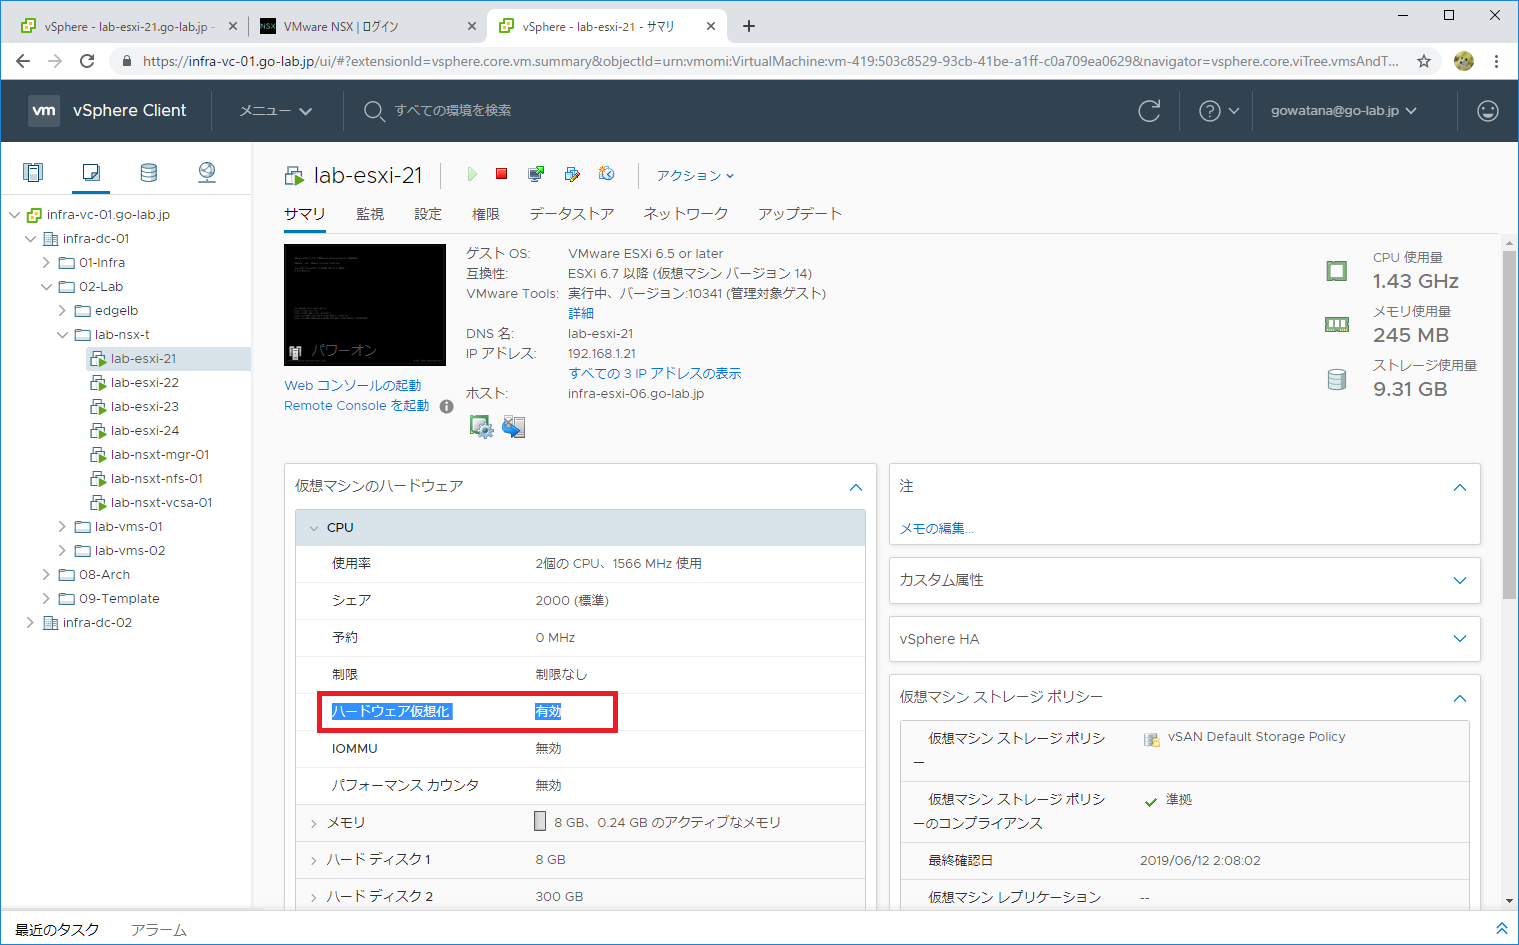
Task: Click the Web コンソールの起動 link
Action: pos(352,385)
